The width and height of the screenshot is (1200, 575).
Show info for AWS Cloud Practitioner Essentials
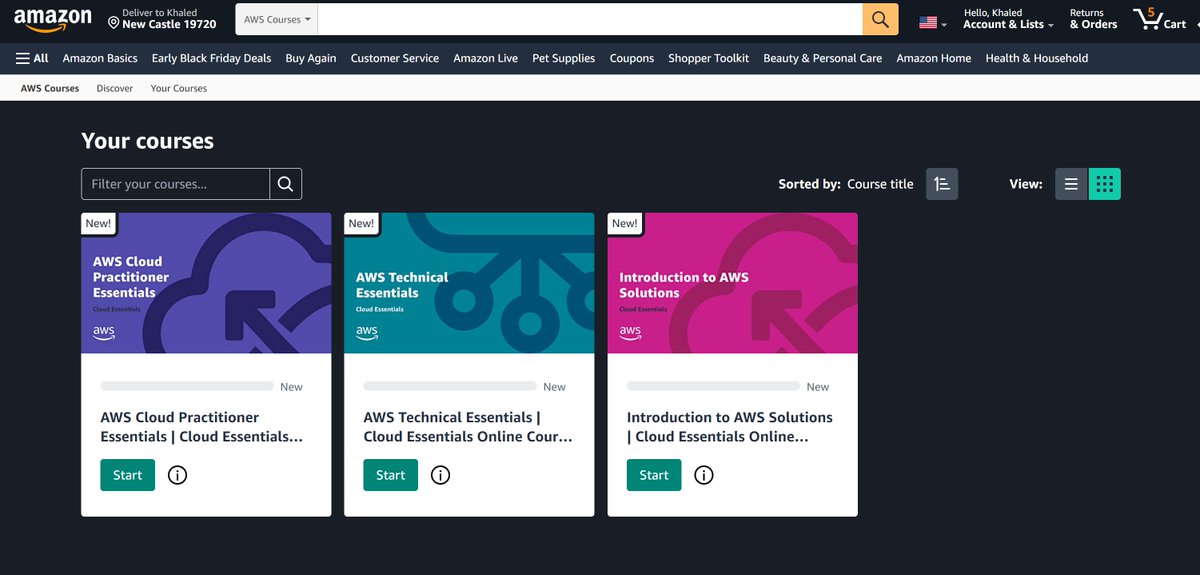[177, 475]
